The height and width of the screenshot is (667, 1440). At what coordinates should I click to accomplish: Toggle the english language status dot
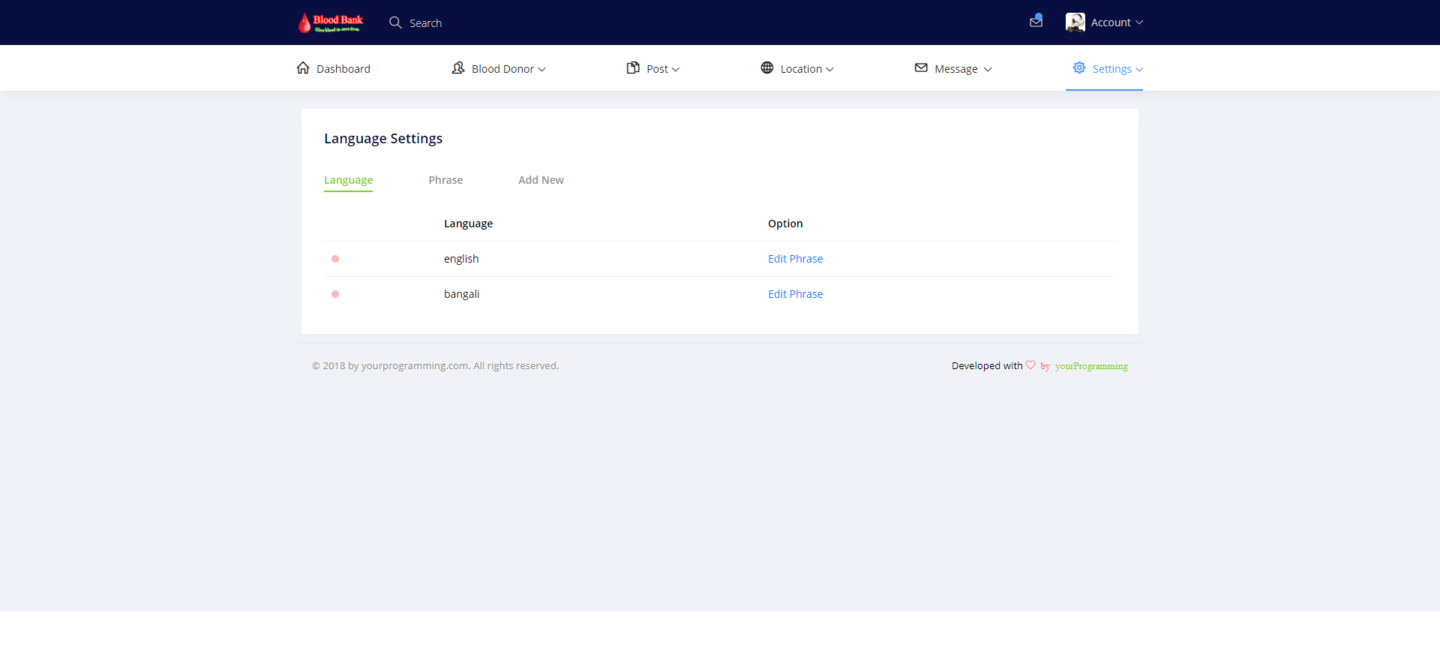point(335,259)
